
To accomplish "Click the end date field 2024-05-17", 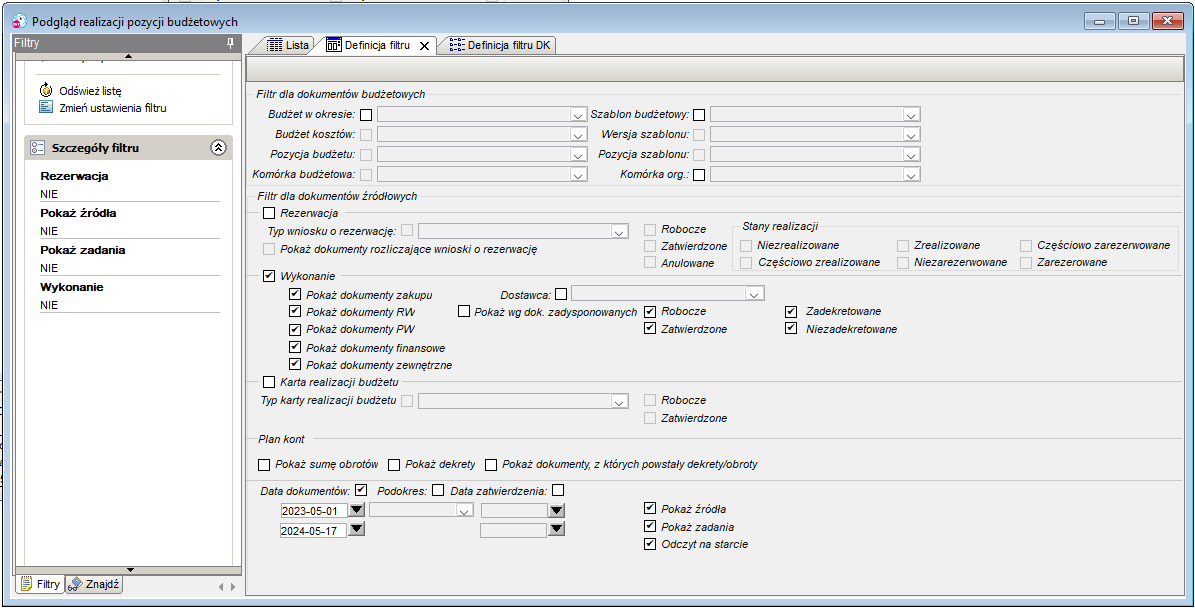I will click(313, 530).
